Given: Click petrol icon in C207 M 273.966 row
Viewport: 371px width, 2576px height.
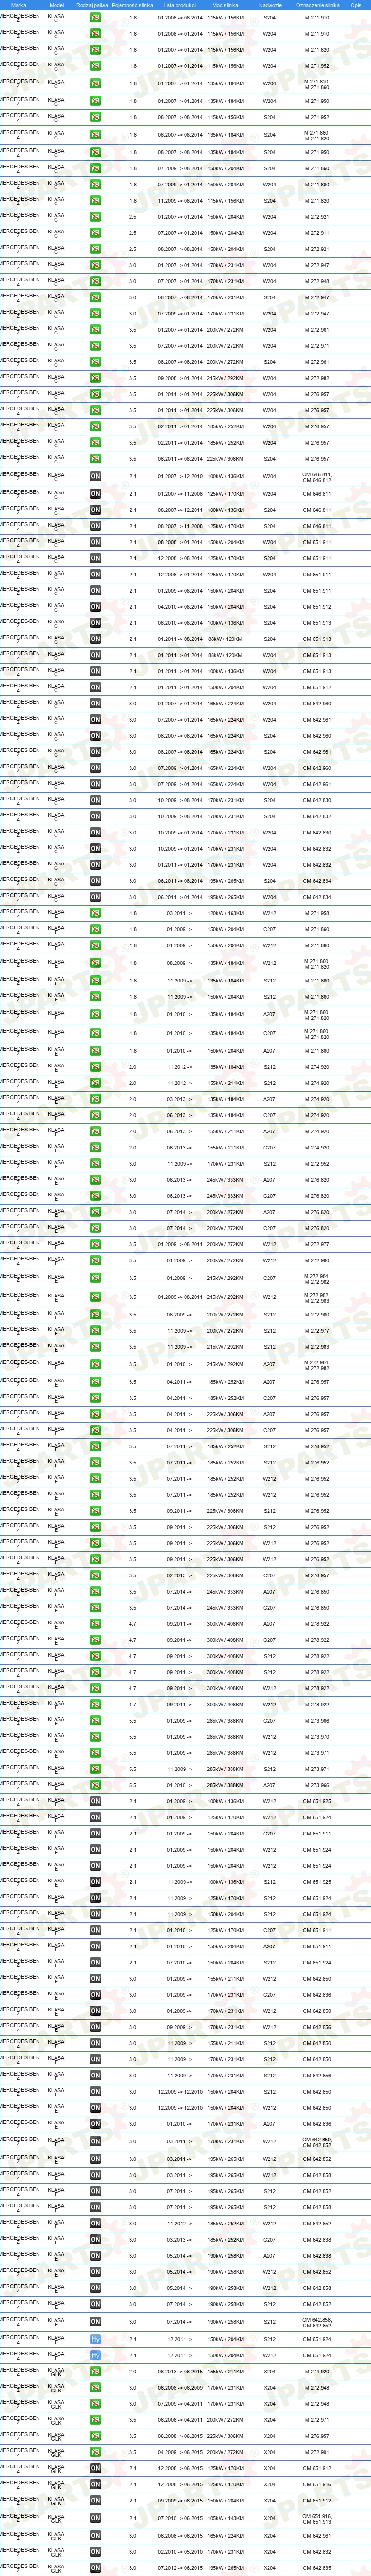Looking at the screenshot, I should (95, 1721).
